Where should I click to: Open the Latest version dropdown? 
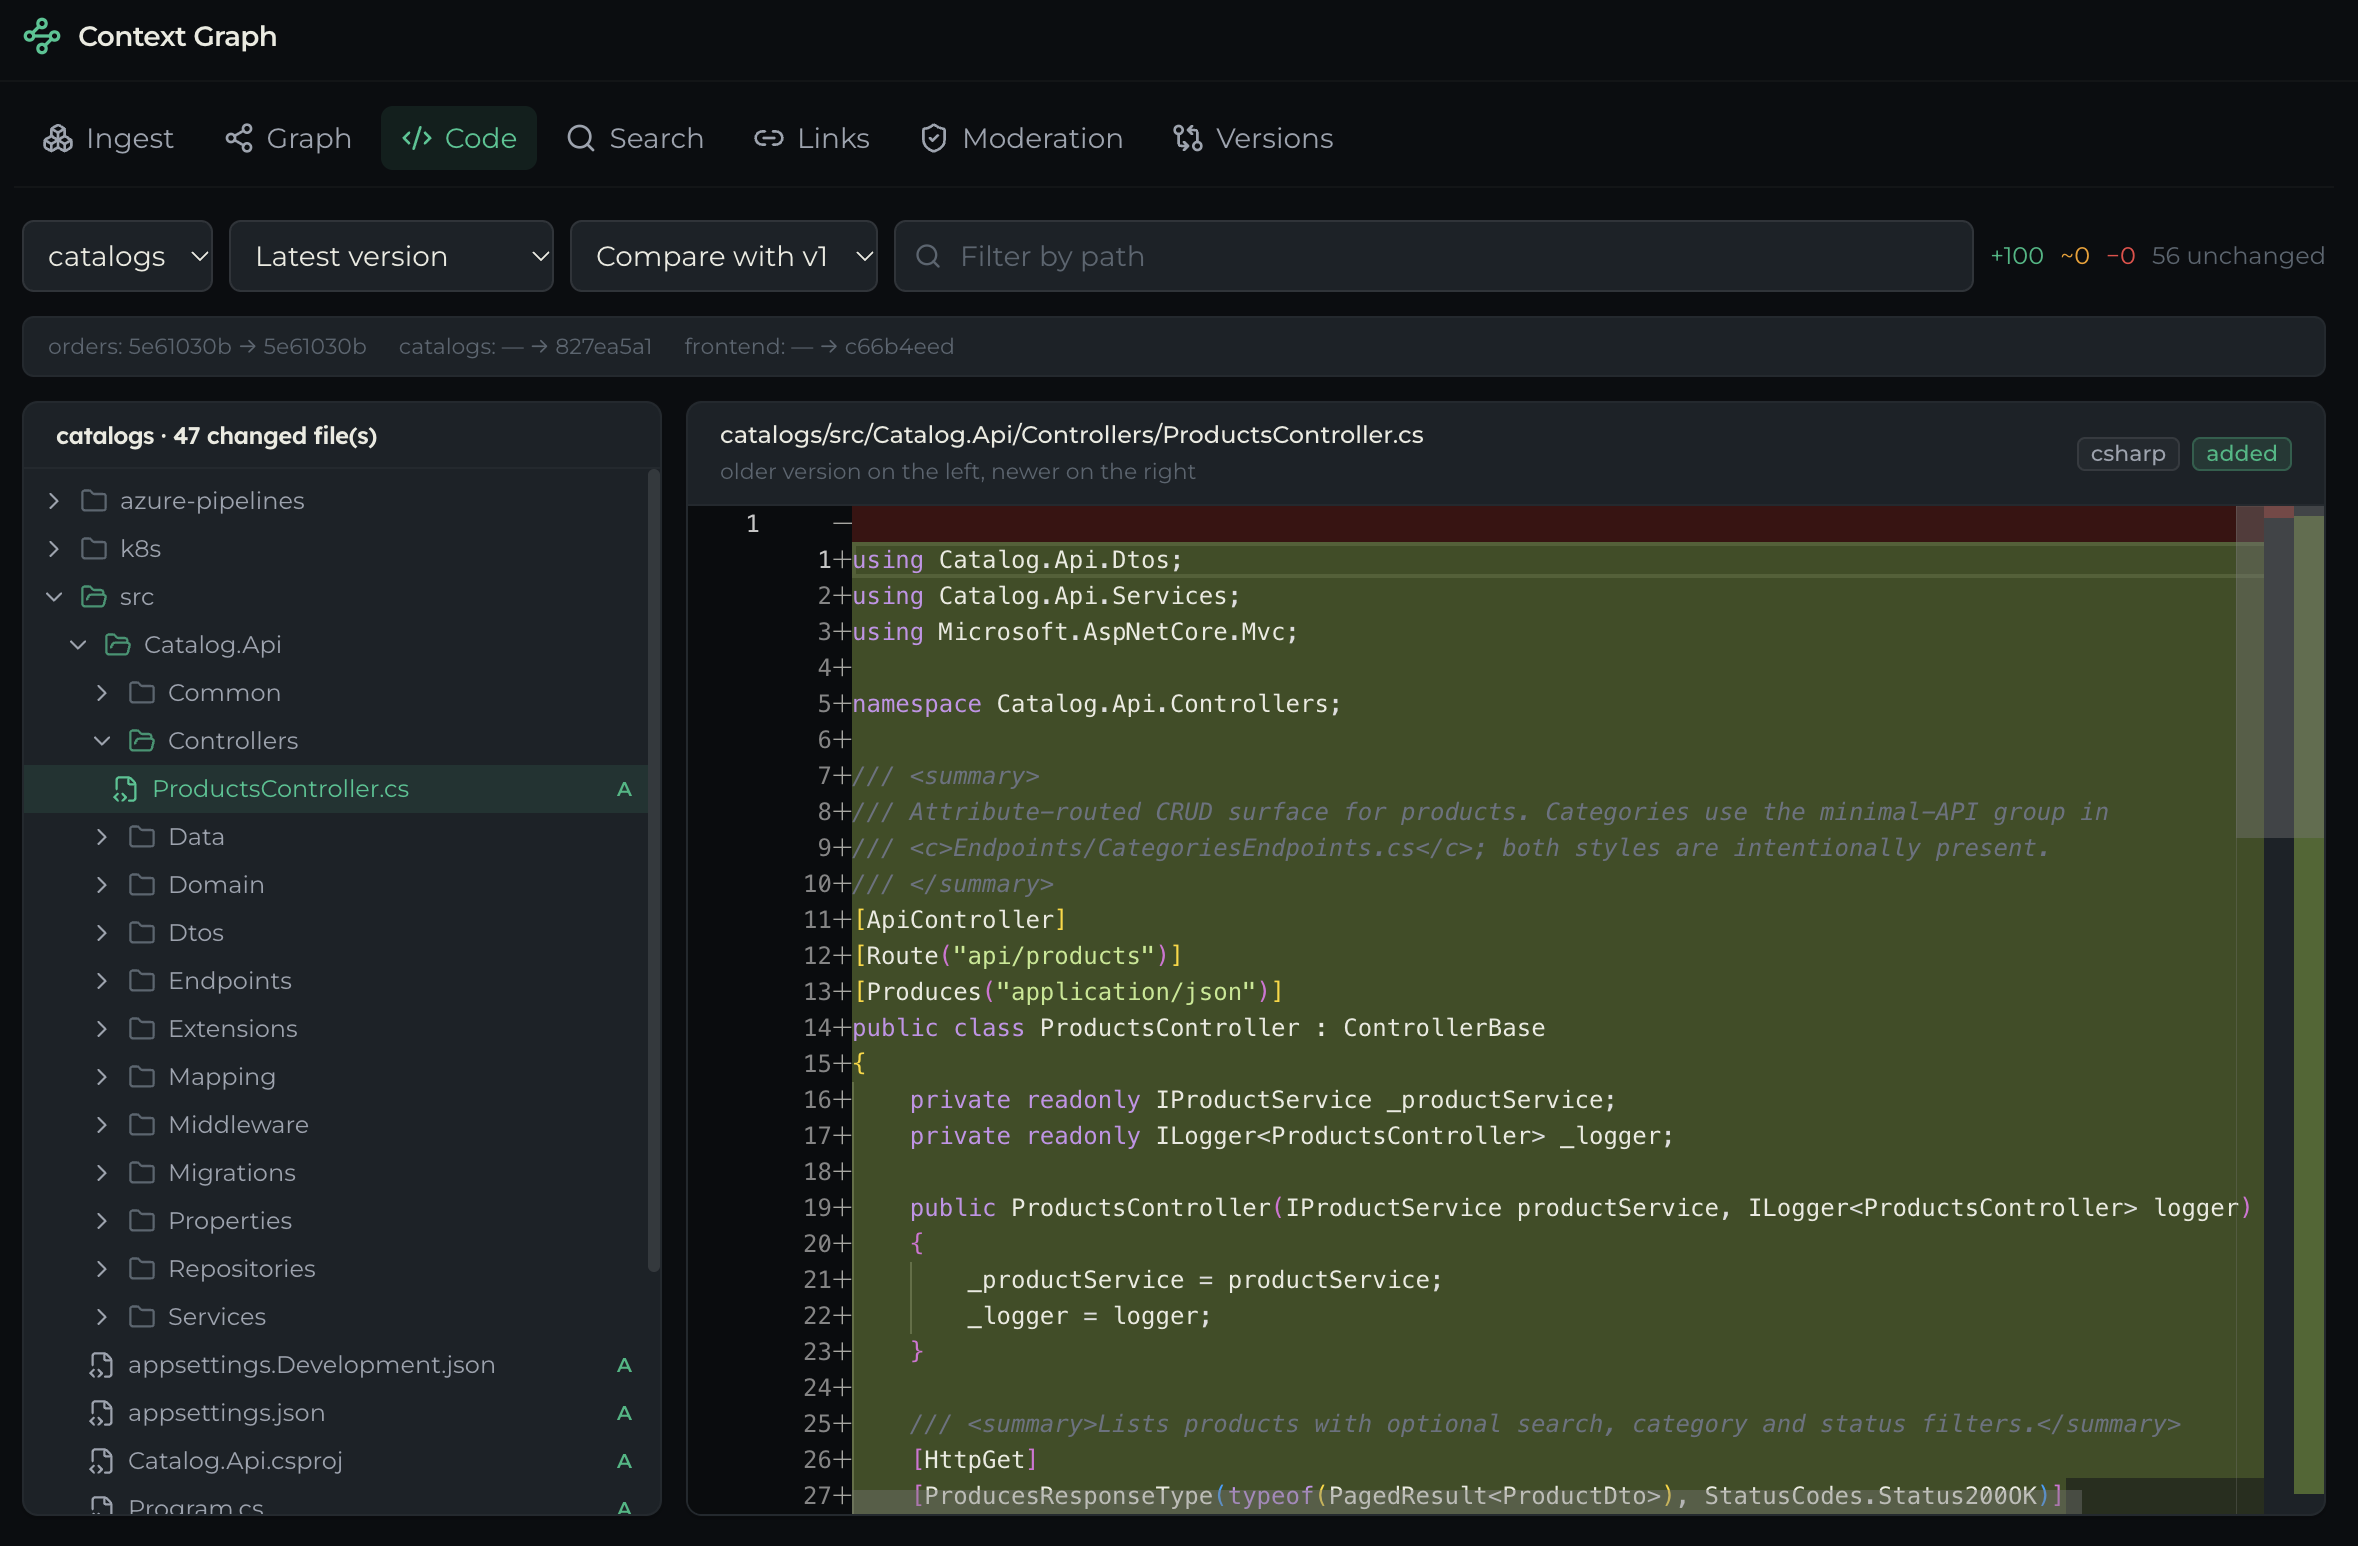(x=391, y=256)
